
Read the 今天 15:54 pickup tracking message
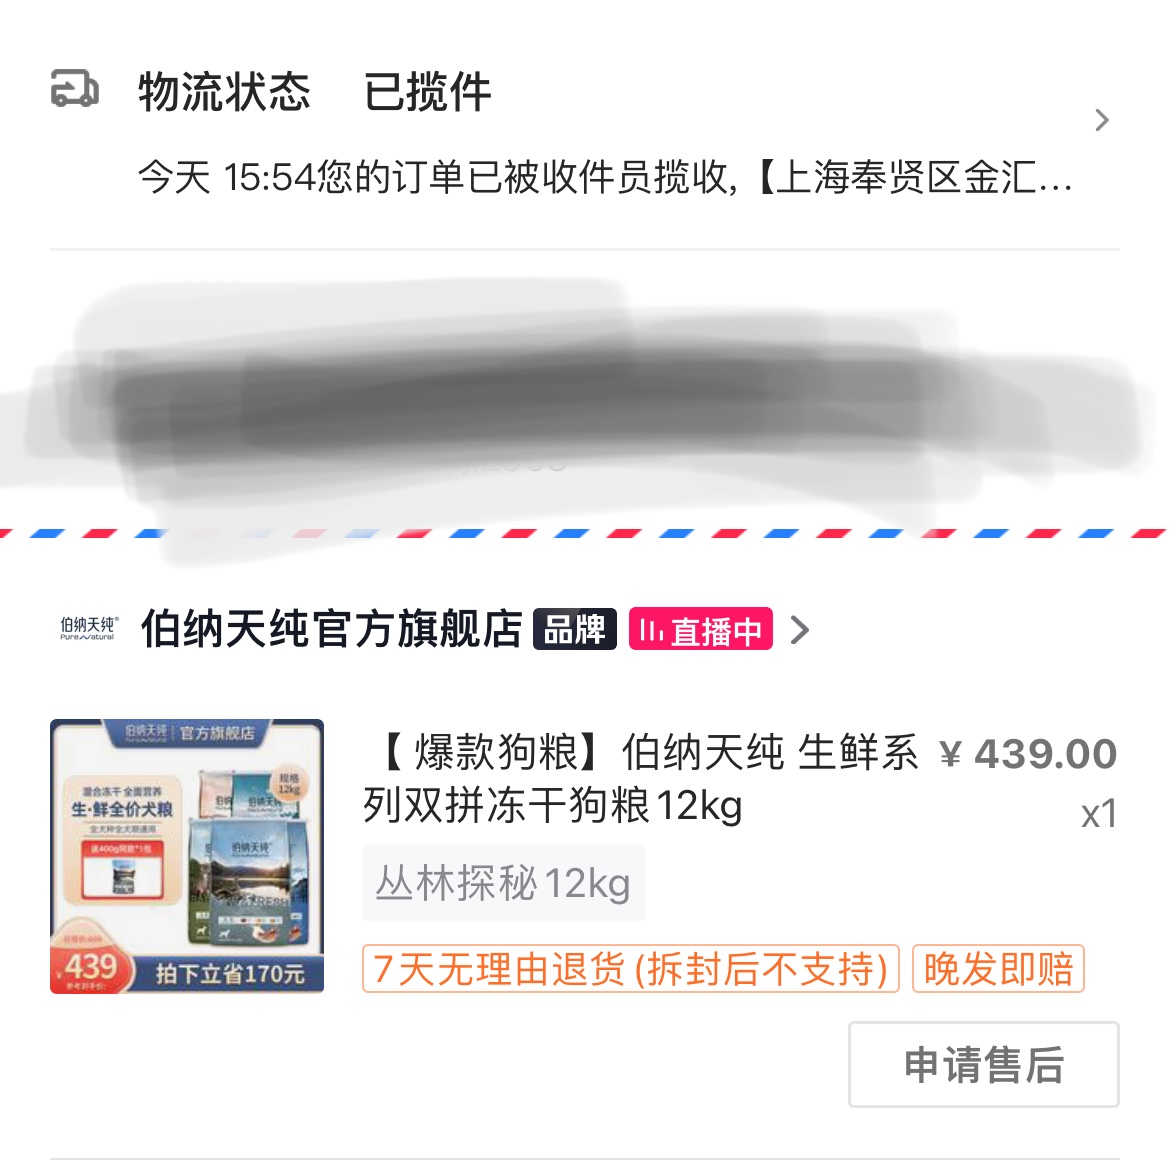[x=605, y=178]
